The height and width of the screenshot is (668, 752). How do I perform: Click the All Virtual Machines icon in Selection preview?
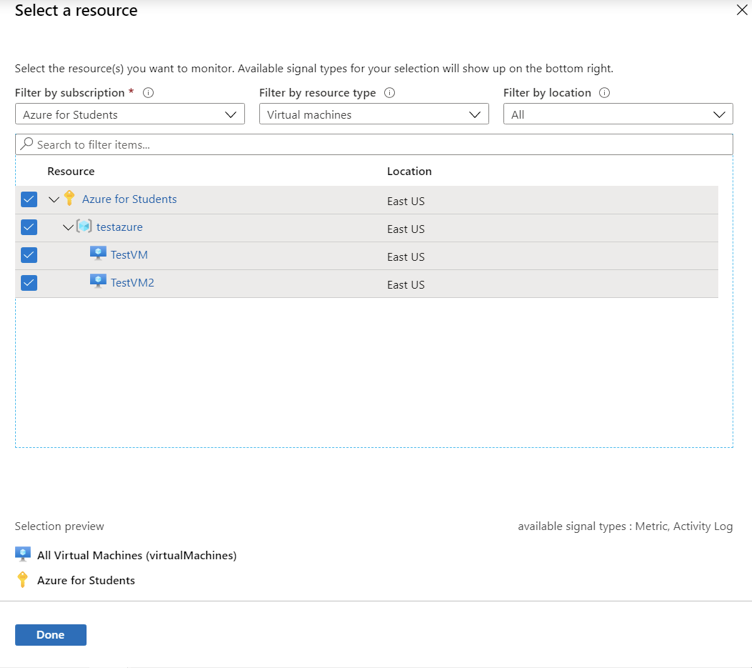pos(23,554)
